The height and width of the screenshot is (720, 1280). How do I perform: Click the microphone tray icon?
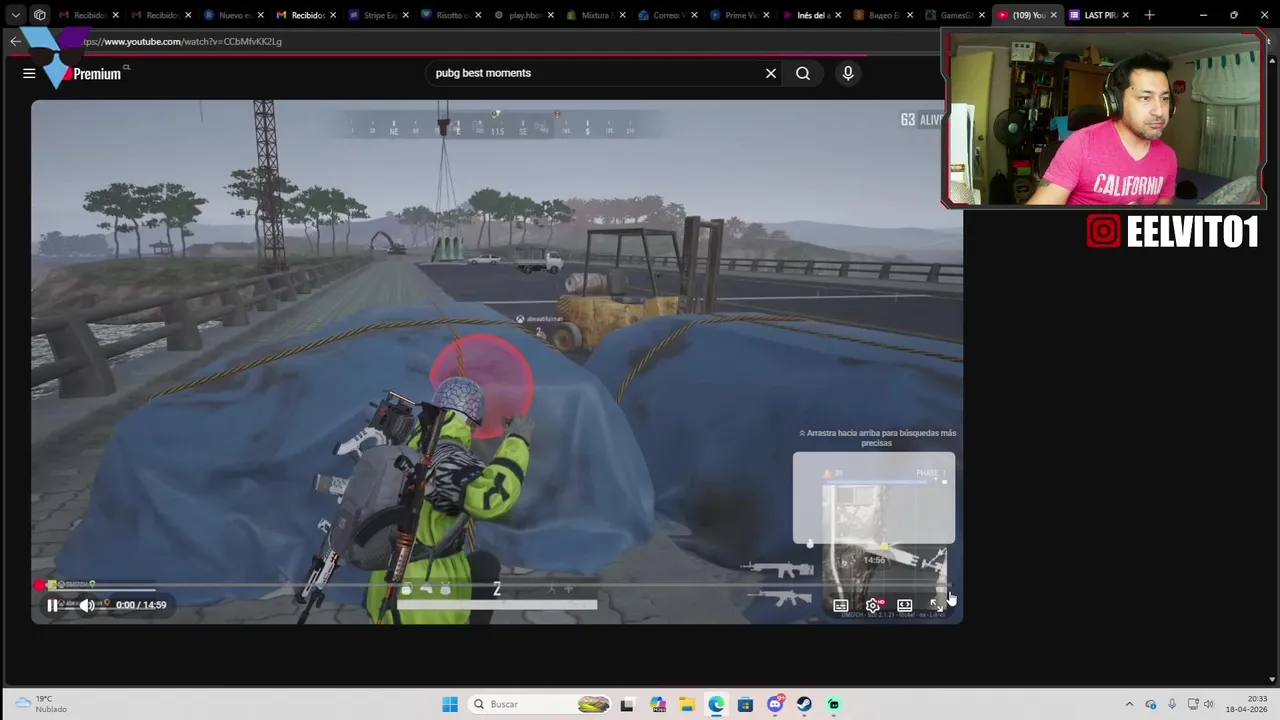click(1172, 704)
